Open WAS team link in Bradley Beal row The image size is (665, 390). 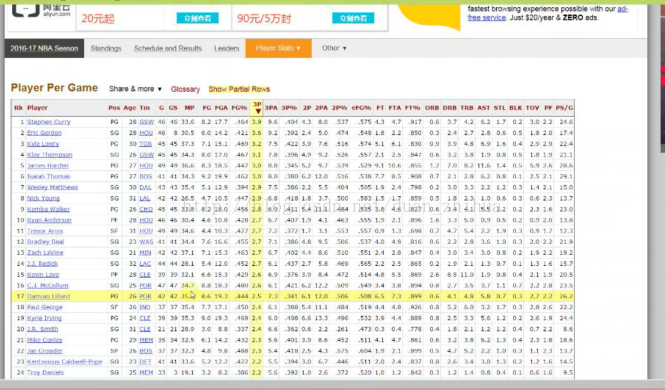[x=146, y=242]
